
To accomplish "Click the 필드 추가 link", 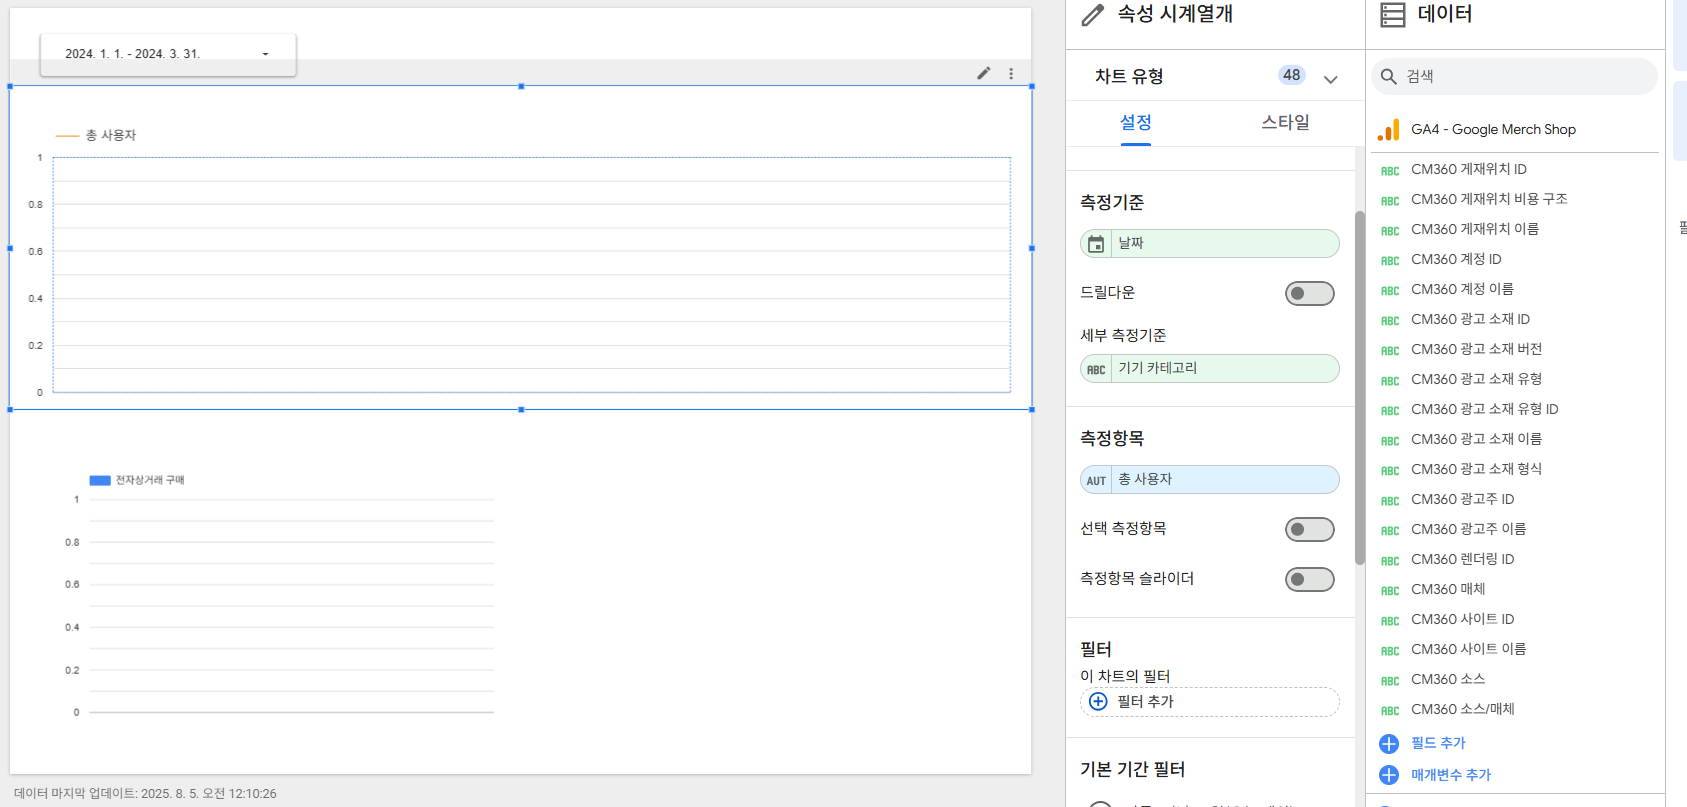I will tap(1438, 743).
